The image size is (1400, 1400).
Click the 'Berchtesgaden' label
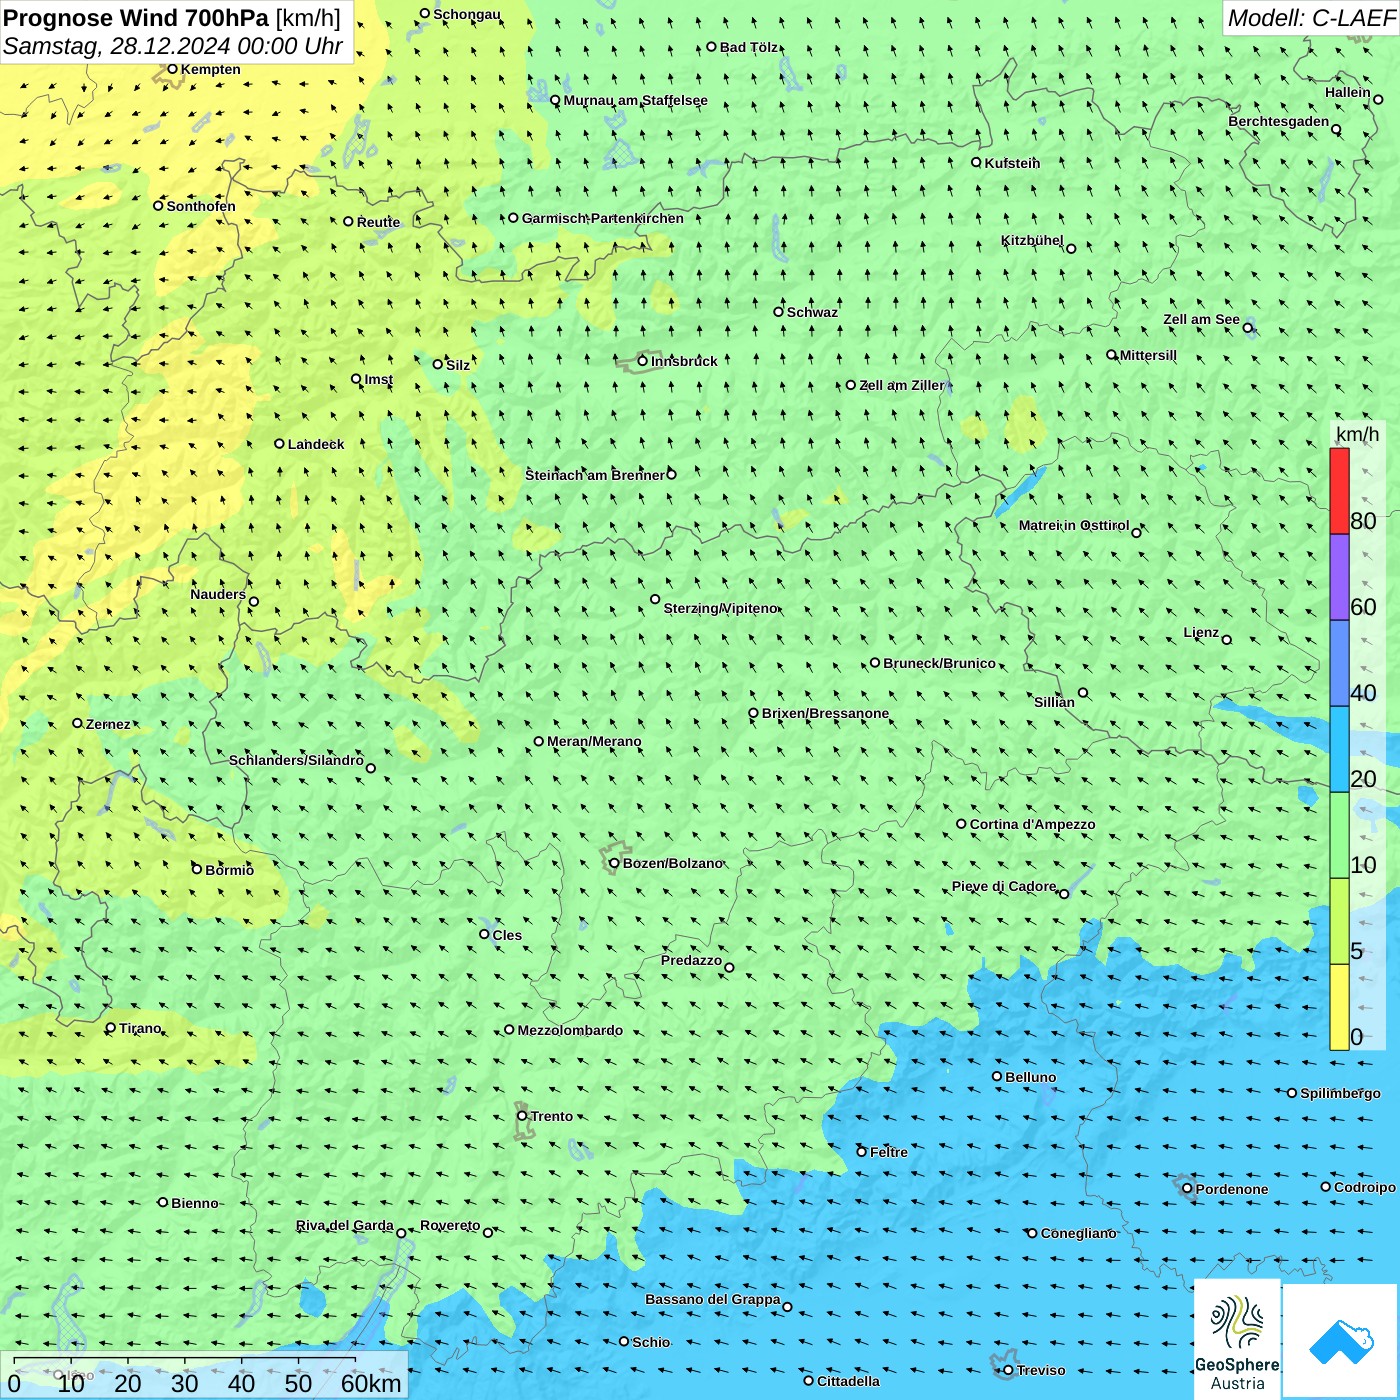[x=1279, y=121]
